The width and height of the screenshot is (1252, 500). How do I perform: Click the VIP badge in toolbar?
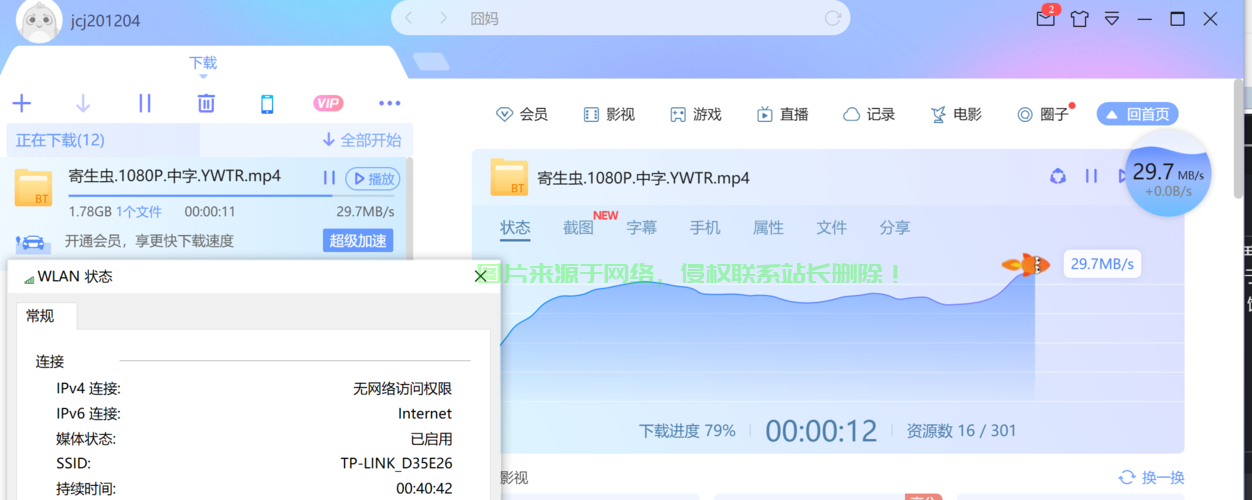pyautogui.click(x=328, y=103)
